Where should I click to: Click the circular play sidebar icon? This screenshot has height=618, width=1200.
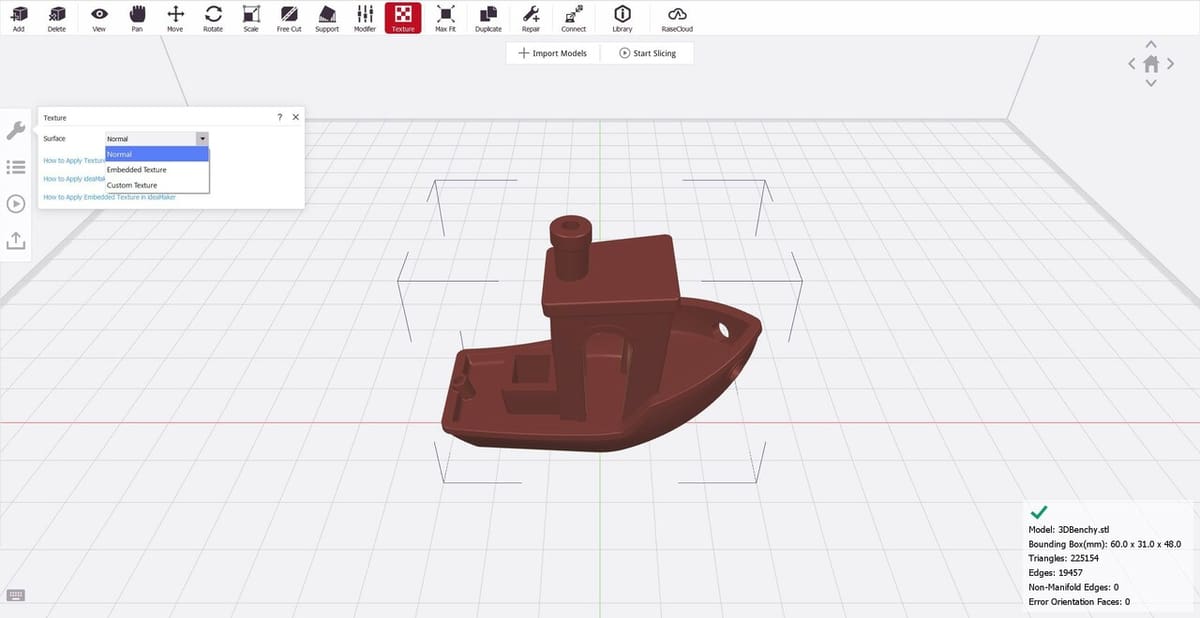15,204
